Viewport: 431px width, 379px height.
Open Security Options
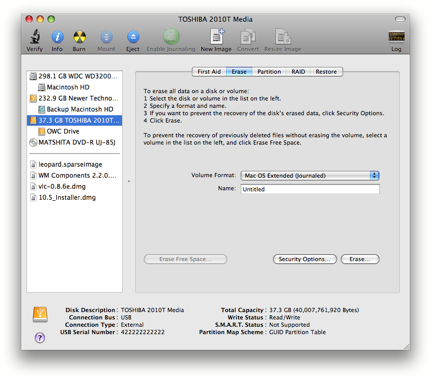305,259
